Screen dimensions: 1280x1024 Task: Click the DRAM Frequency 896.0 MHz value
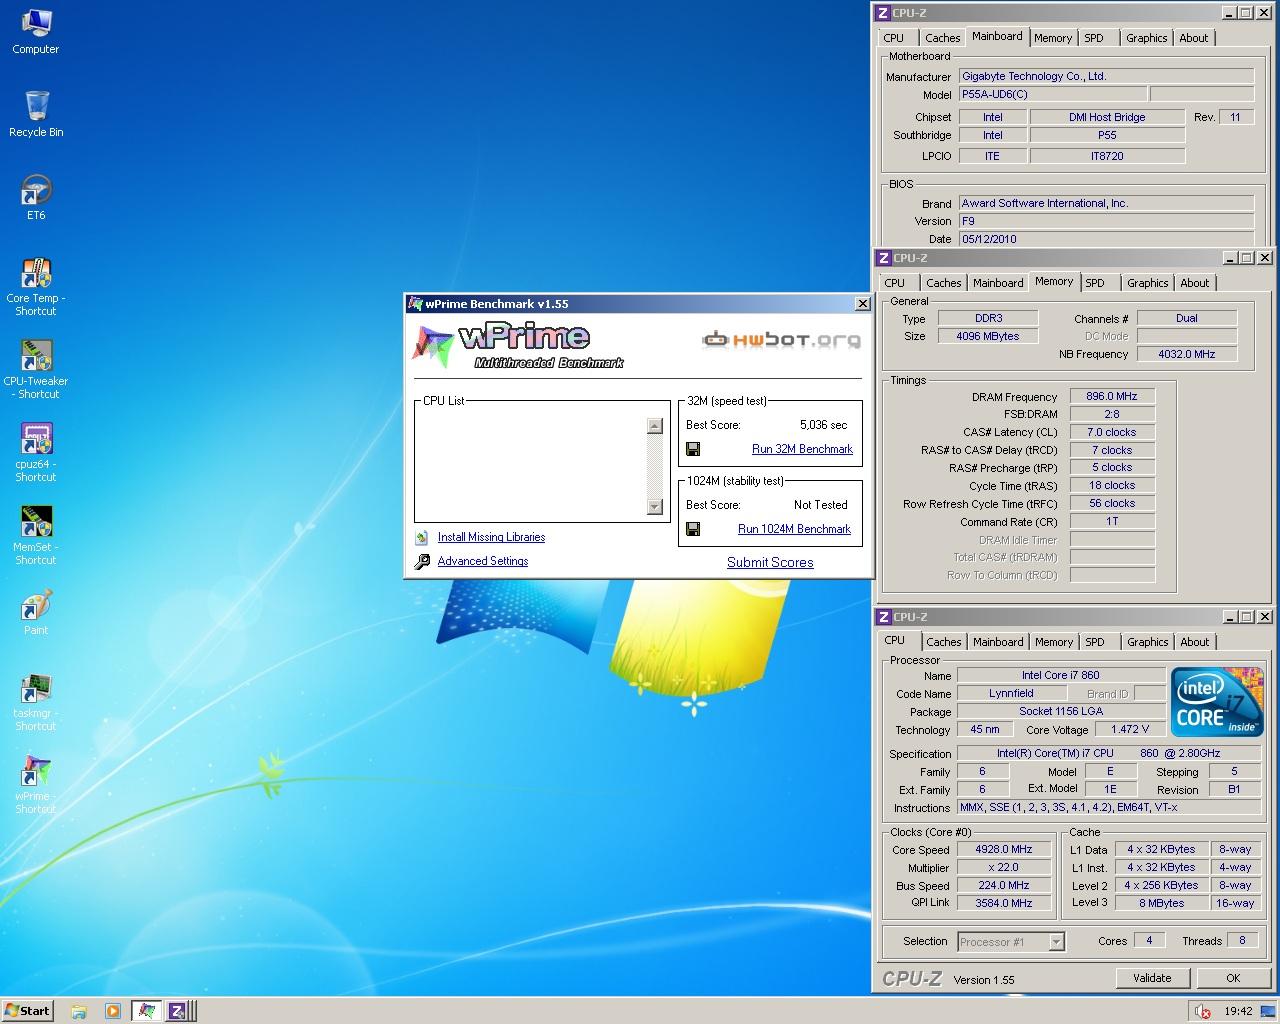1112,396
